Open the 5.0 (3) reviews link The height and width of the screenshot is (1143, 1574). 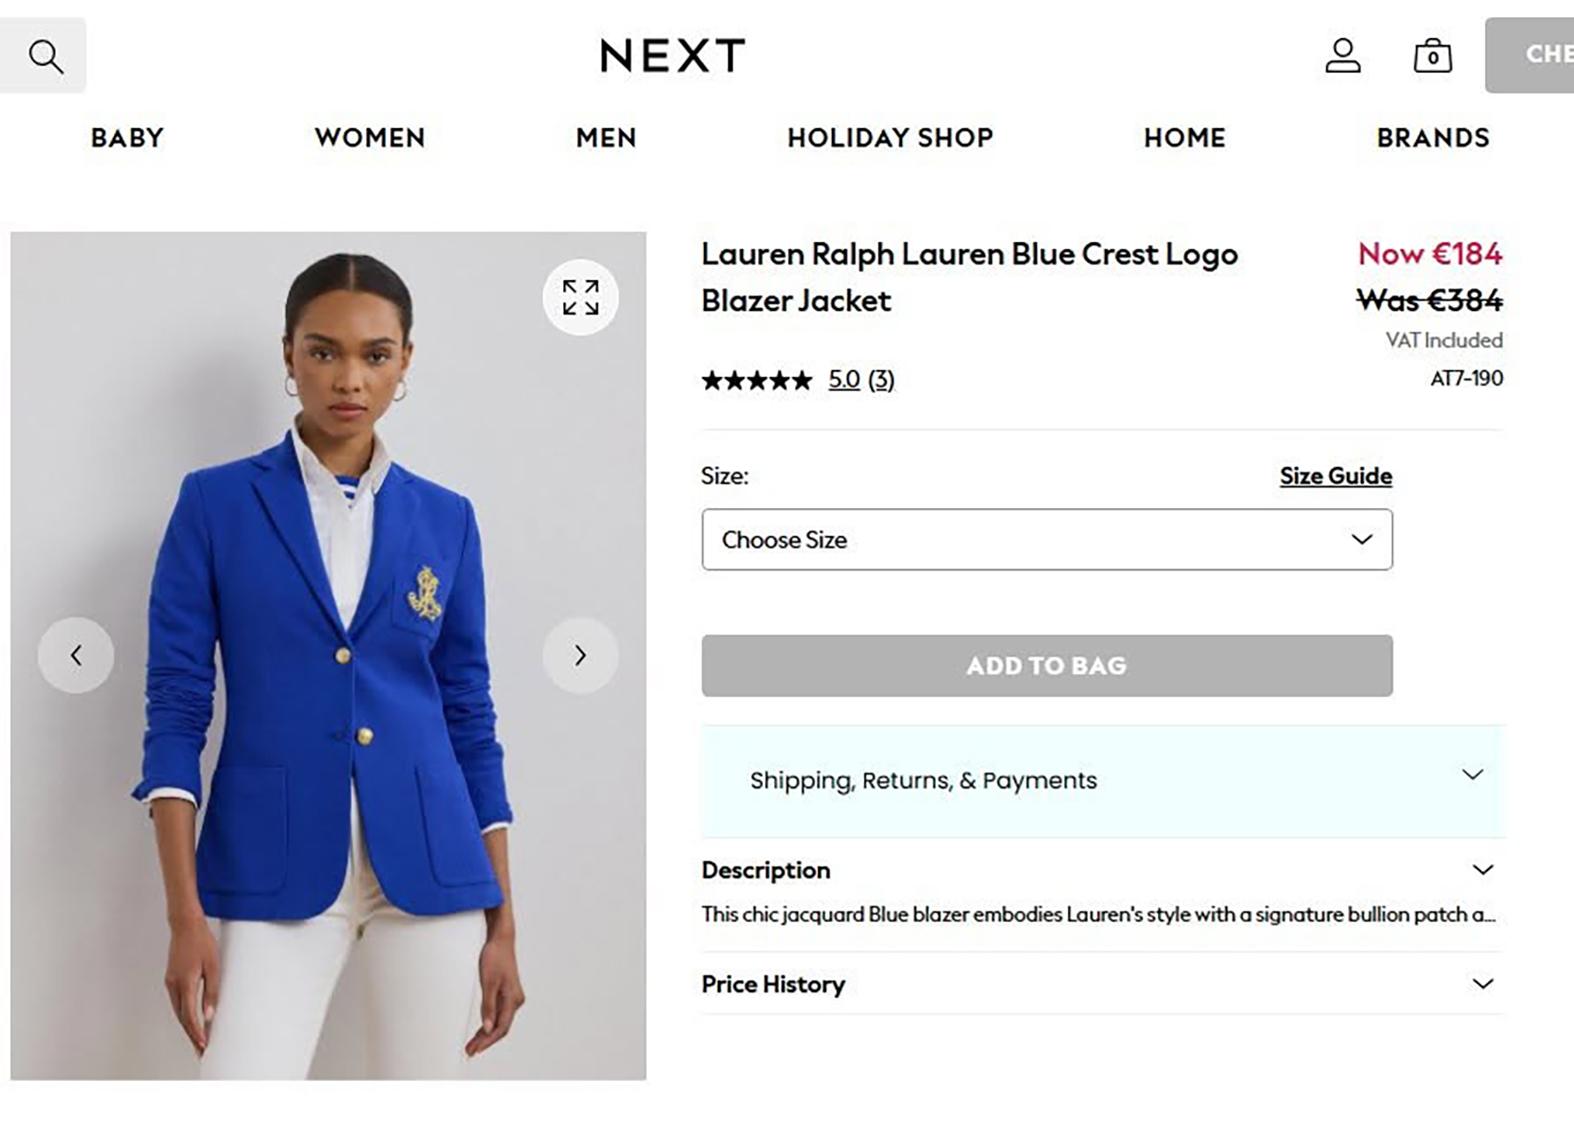861,380
